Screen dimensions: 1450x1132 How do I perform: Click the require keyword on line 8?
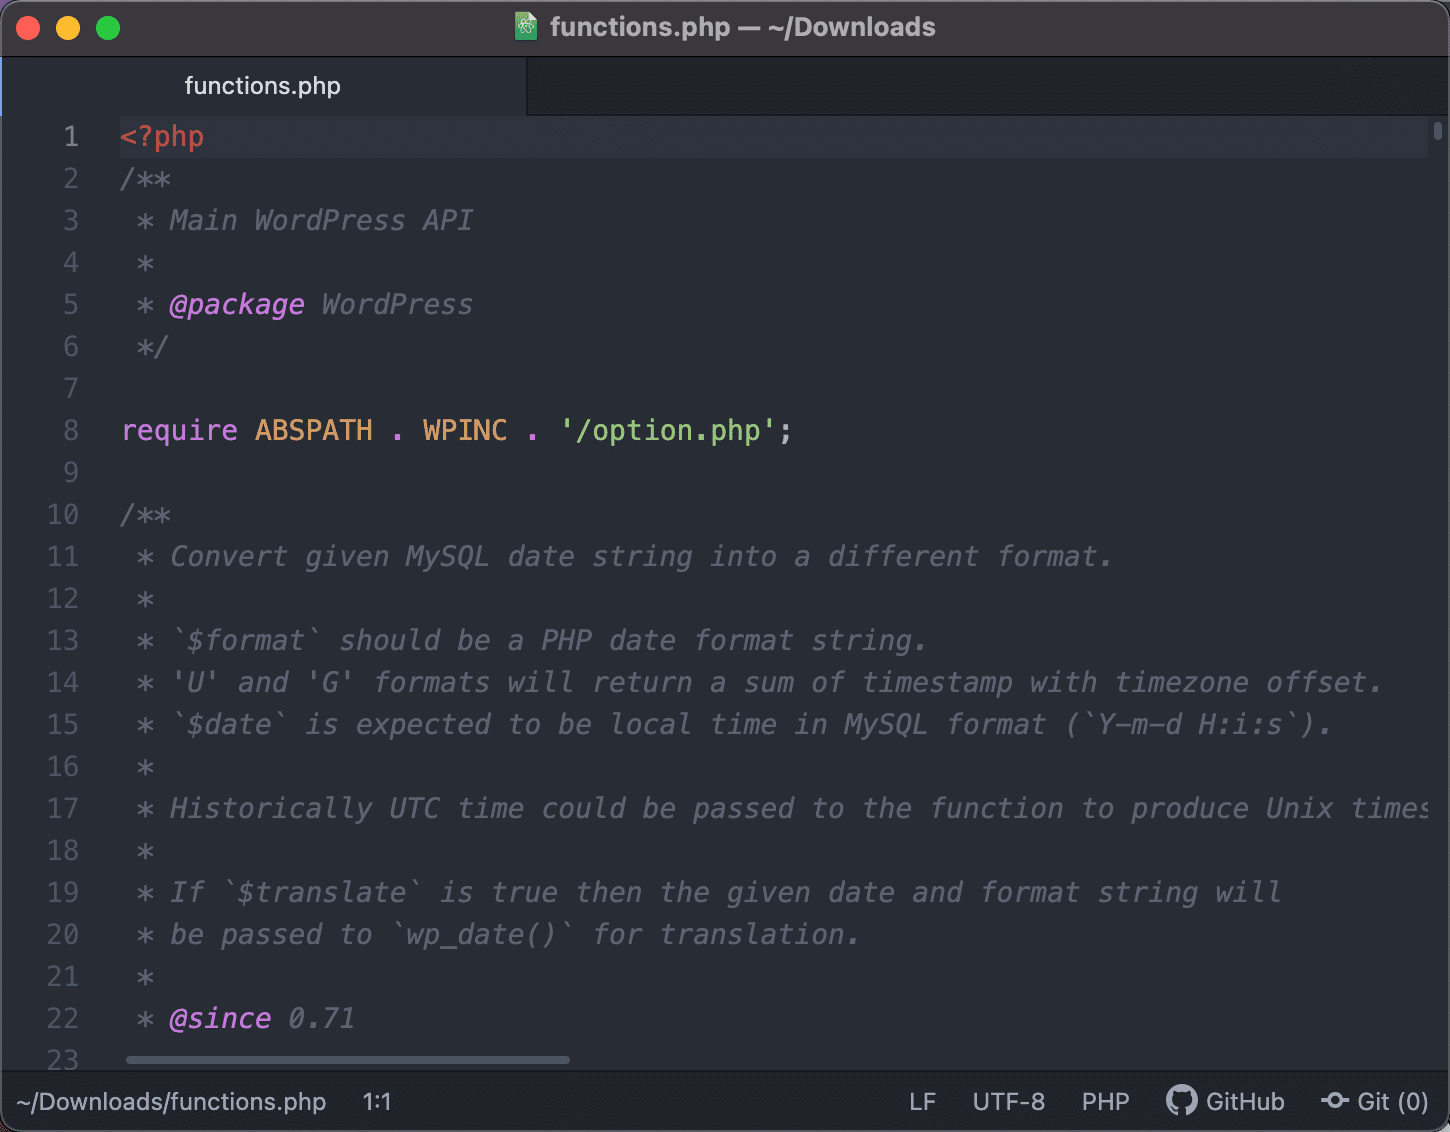pyautogui.click(x=180, y=430)
